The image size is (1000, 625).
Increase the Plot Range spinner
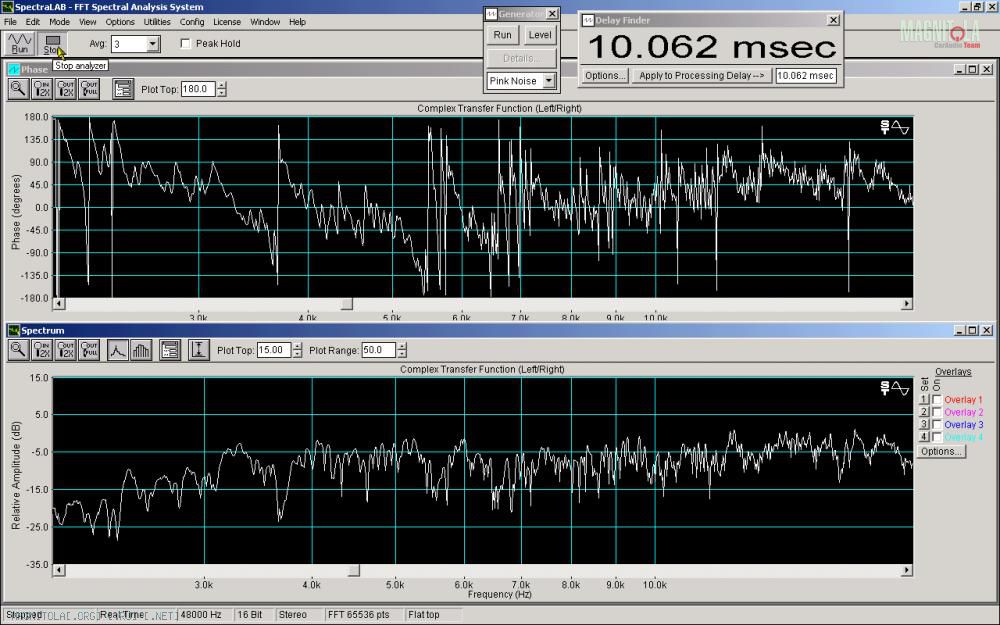click(x=402, y=346)
